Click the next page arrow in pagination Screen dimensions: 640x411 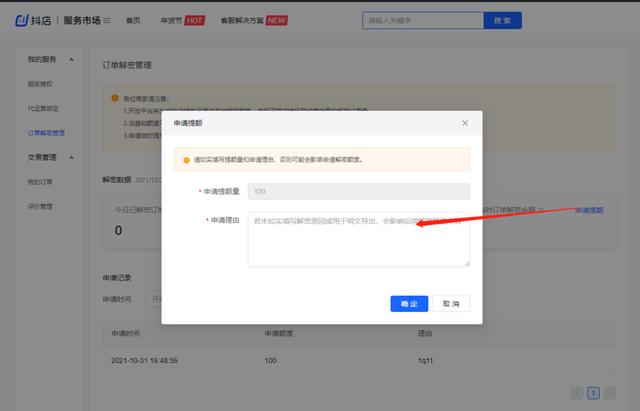611,393
